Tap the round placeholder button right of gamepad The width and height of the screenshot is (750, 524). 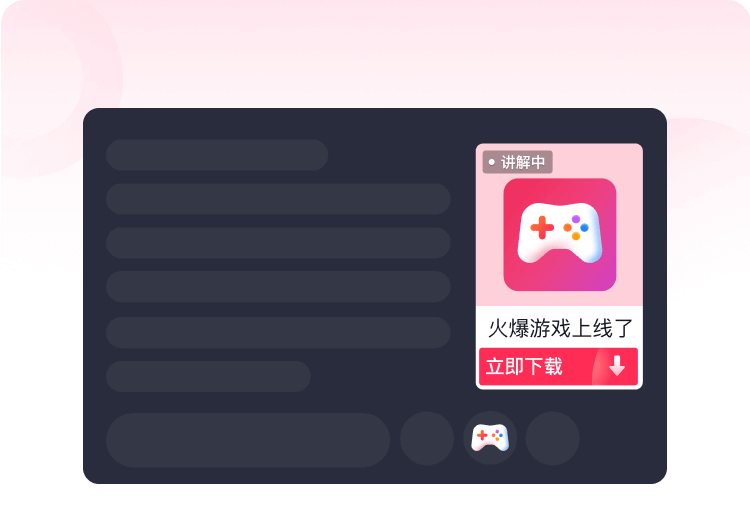552,438
